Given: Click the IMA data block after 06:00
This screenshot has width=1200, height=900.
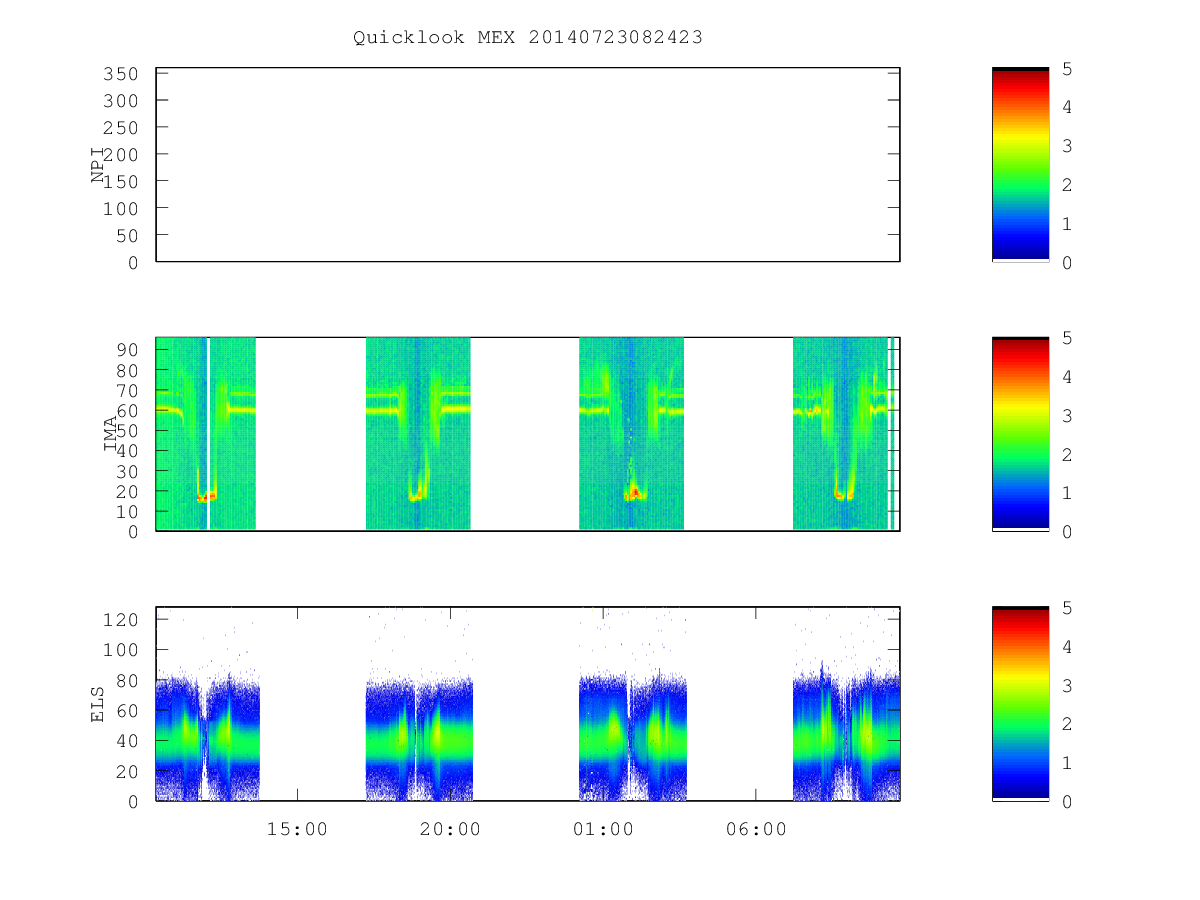Looking at the screenshot, I should [x=842, y=434].
